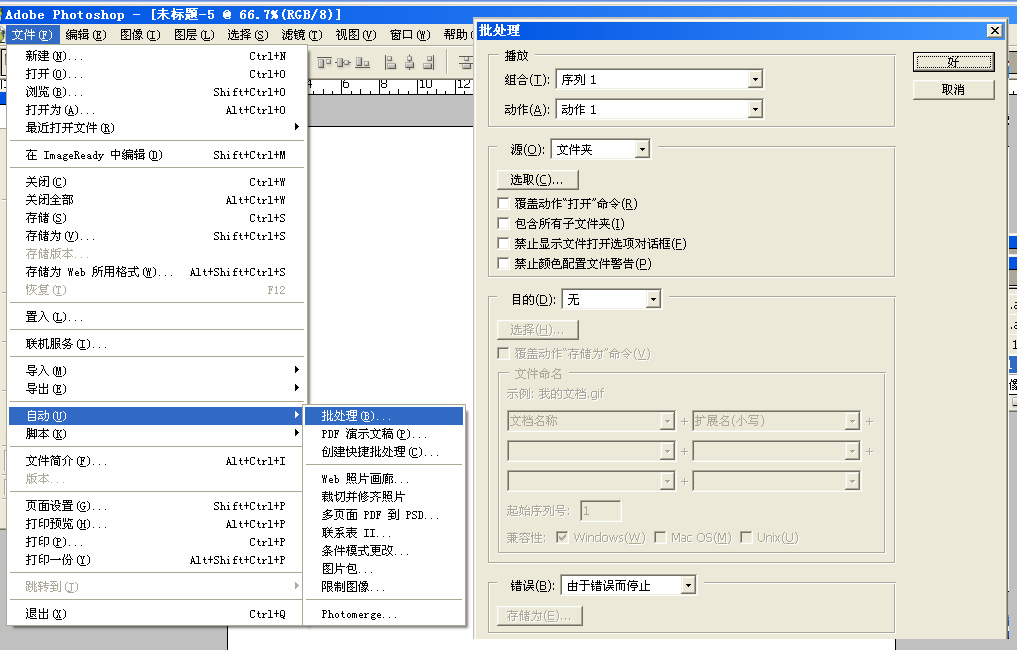Choose 关闭全部 menu item
This screenshot has width=1017, height=650.
(x=156, y=200)
